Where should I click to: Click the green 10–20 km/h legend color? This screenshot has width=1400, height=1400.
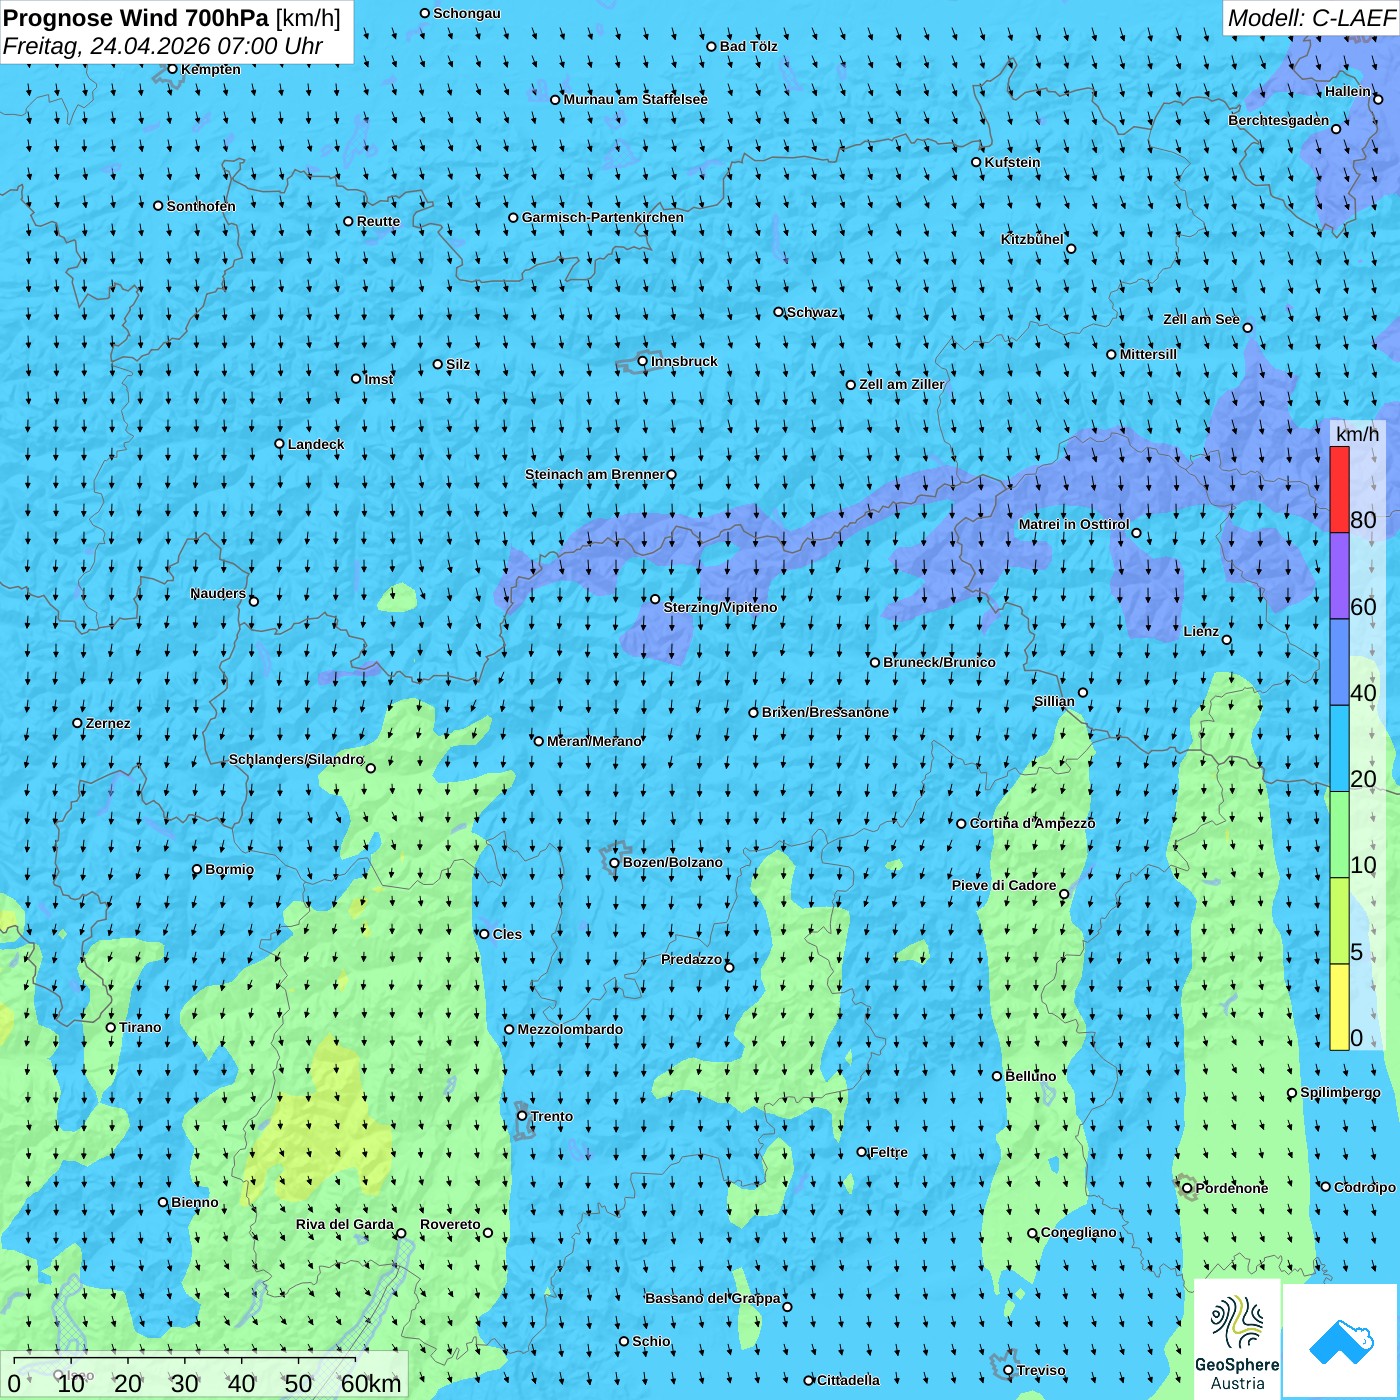[x=1339, y=835]
